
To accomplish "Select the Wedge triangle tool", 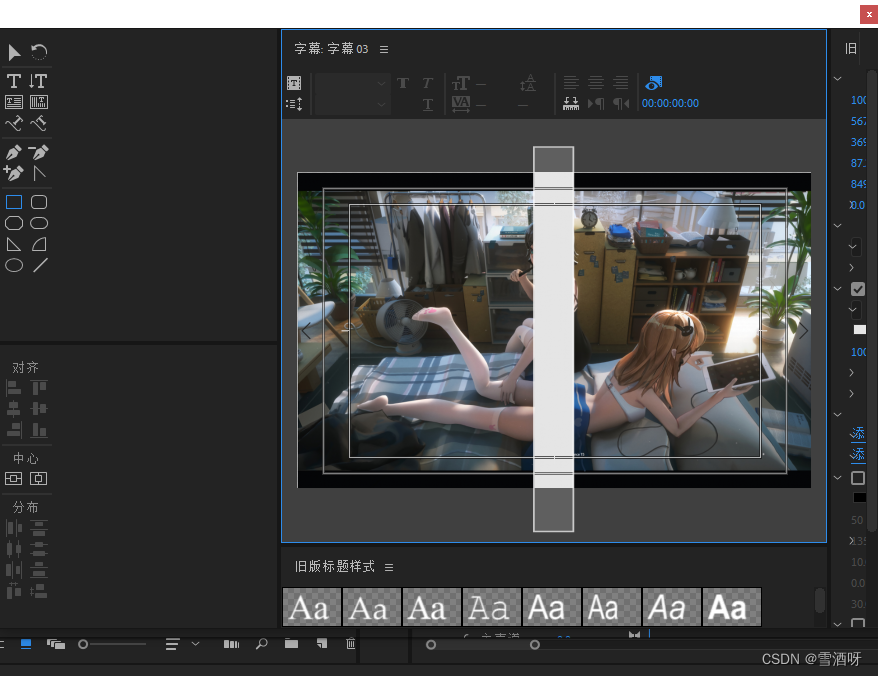I will tap(14, 245).
